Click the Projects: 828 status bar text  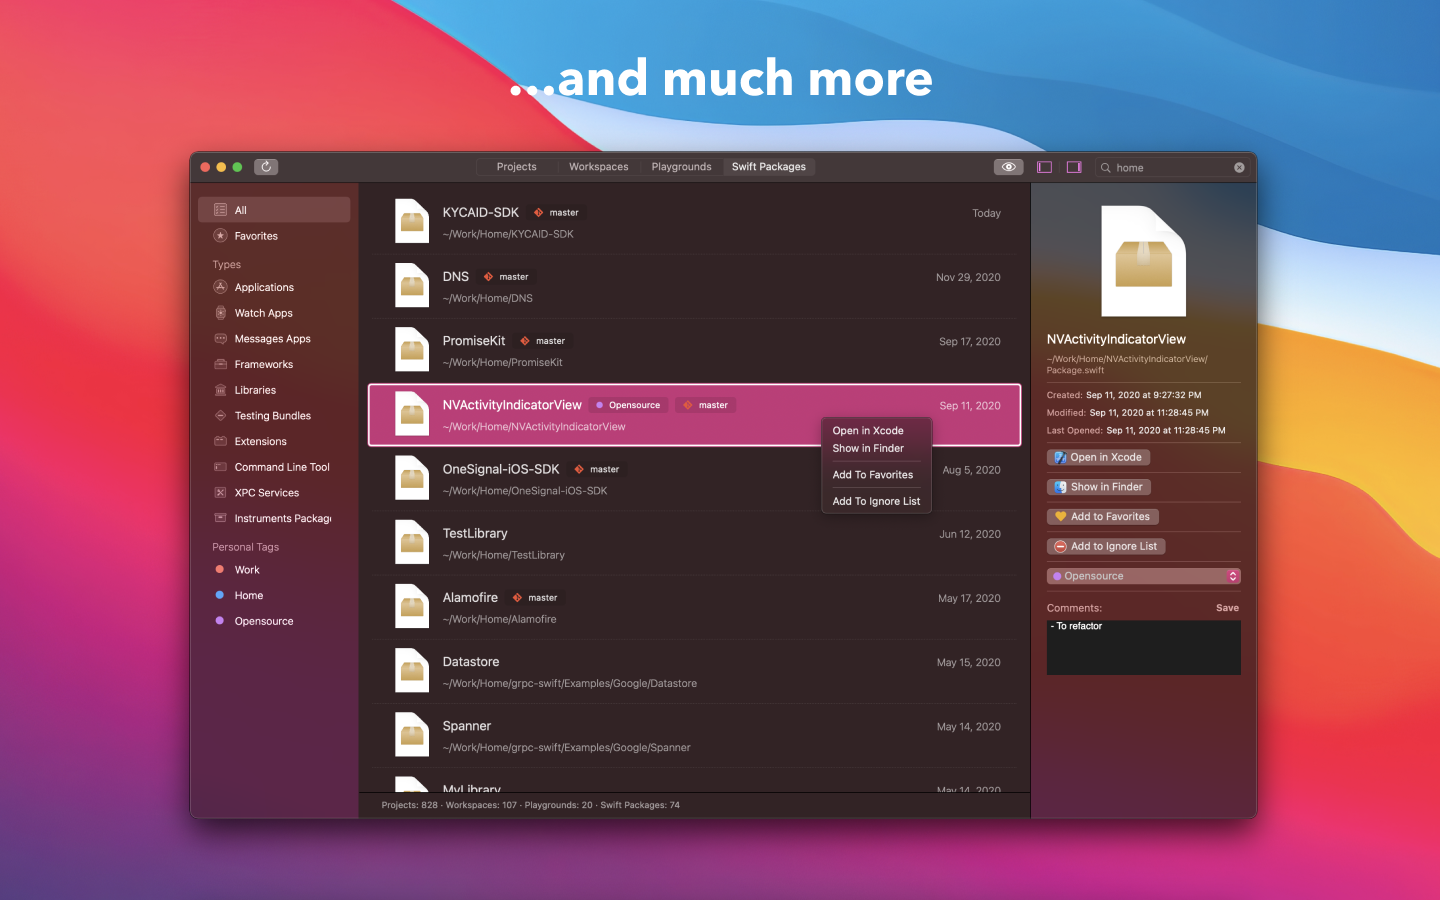[410, 805]
